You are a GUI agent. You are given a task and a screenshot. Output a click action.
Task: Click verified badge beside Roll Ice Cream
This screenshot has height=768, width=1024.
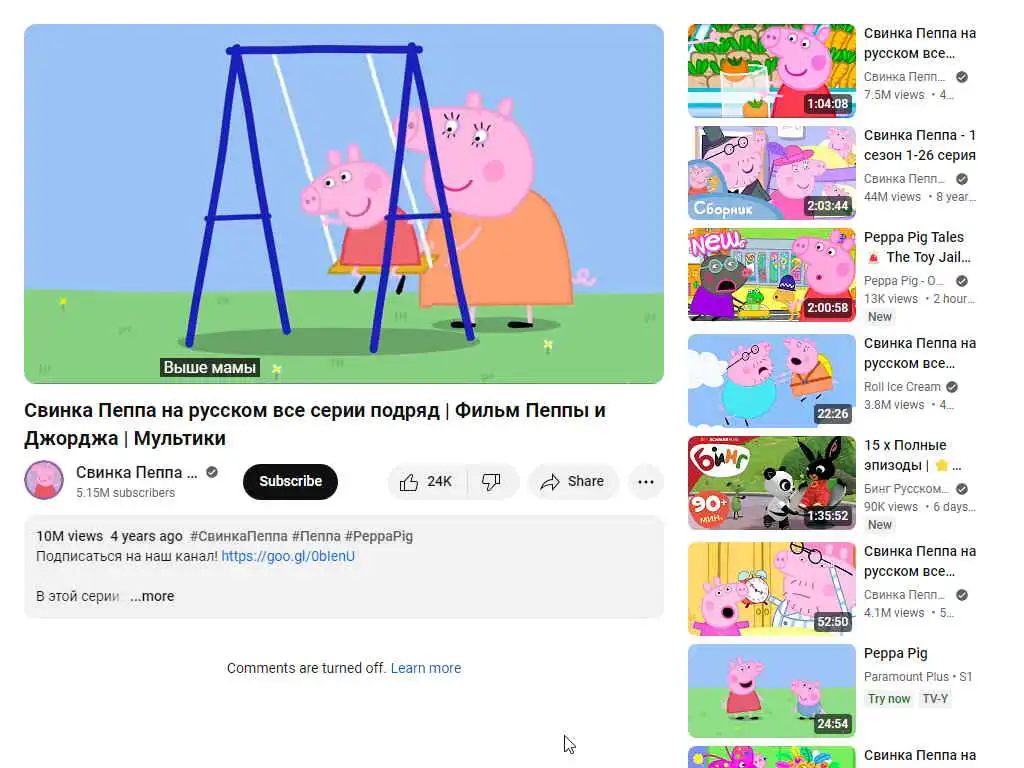[952, 387]
